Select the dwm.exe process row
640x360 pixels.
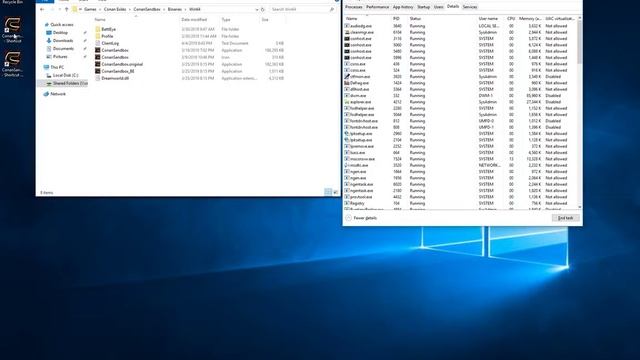[460, 96]
